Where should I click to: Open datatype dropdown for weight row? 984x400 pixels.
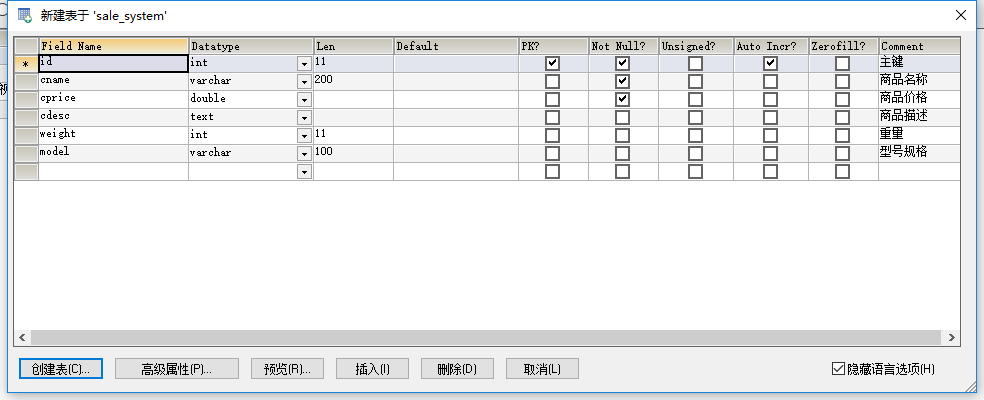tap(304, 136)
